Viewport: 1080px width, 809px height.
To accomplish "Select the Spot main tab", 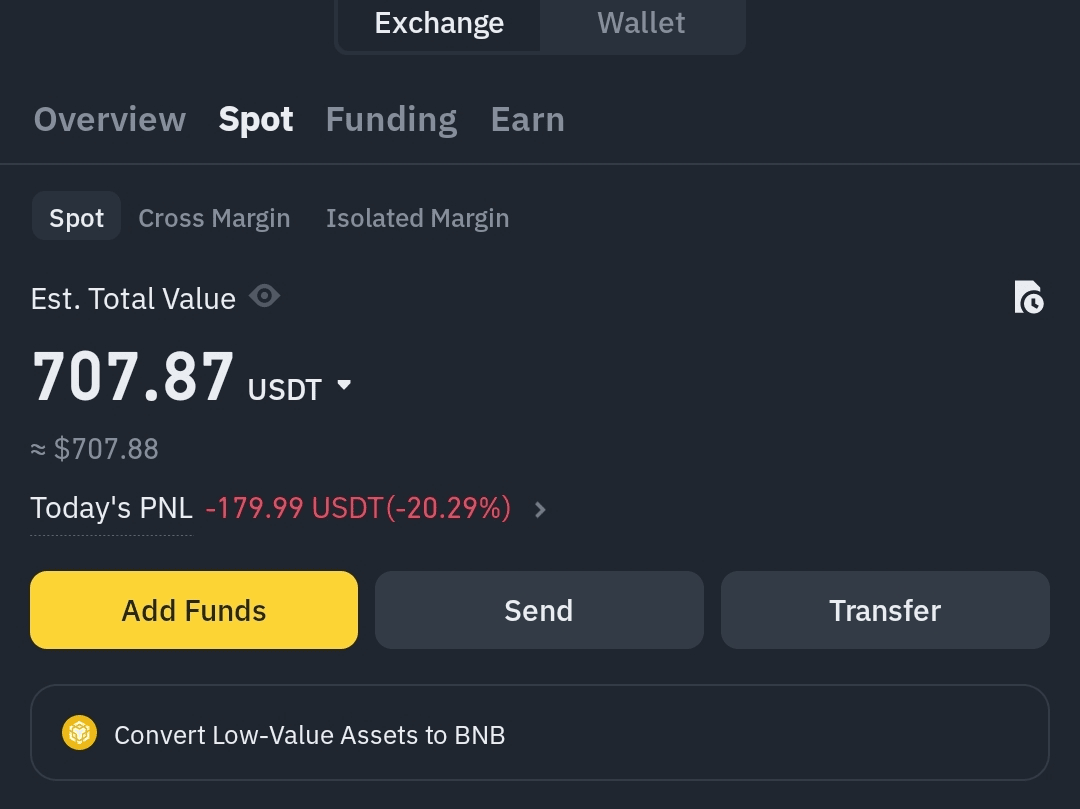I will (256, 120).
